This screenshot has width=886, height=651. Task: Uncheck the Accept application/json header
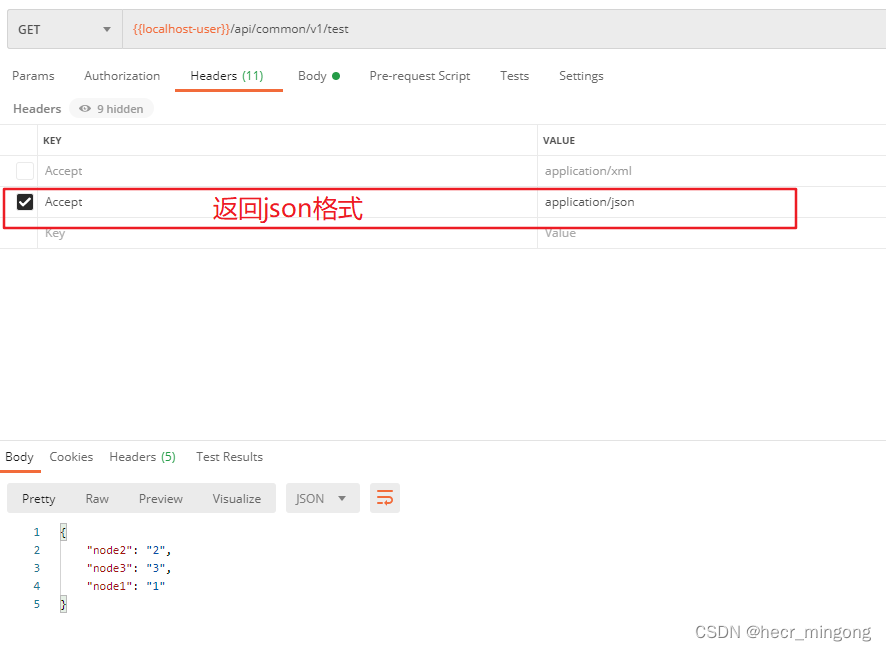point(25,202)
